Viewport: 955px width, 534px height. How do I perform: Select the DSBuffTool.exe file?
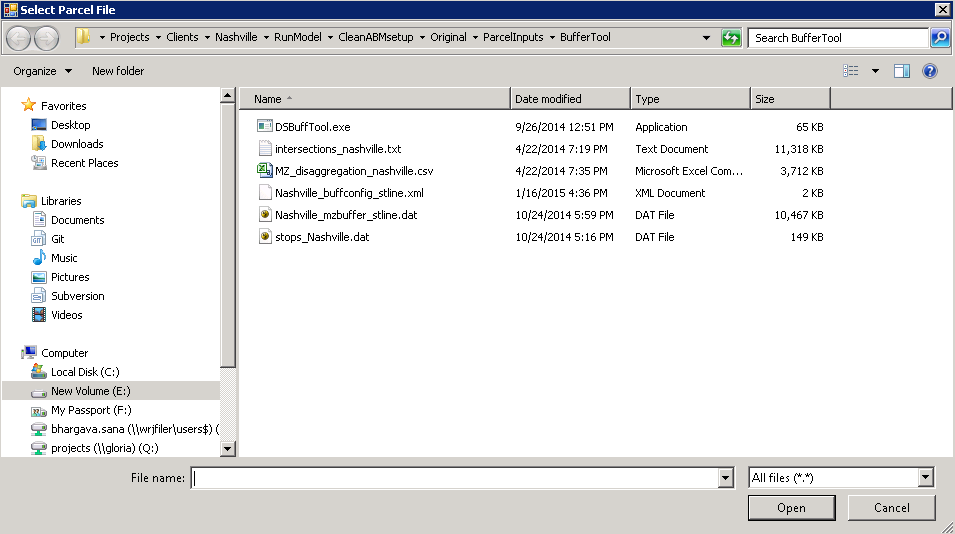(312, 127)
